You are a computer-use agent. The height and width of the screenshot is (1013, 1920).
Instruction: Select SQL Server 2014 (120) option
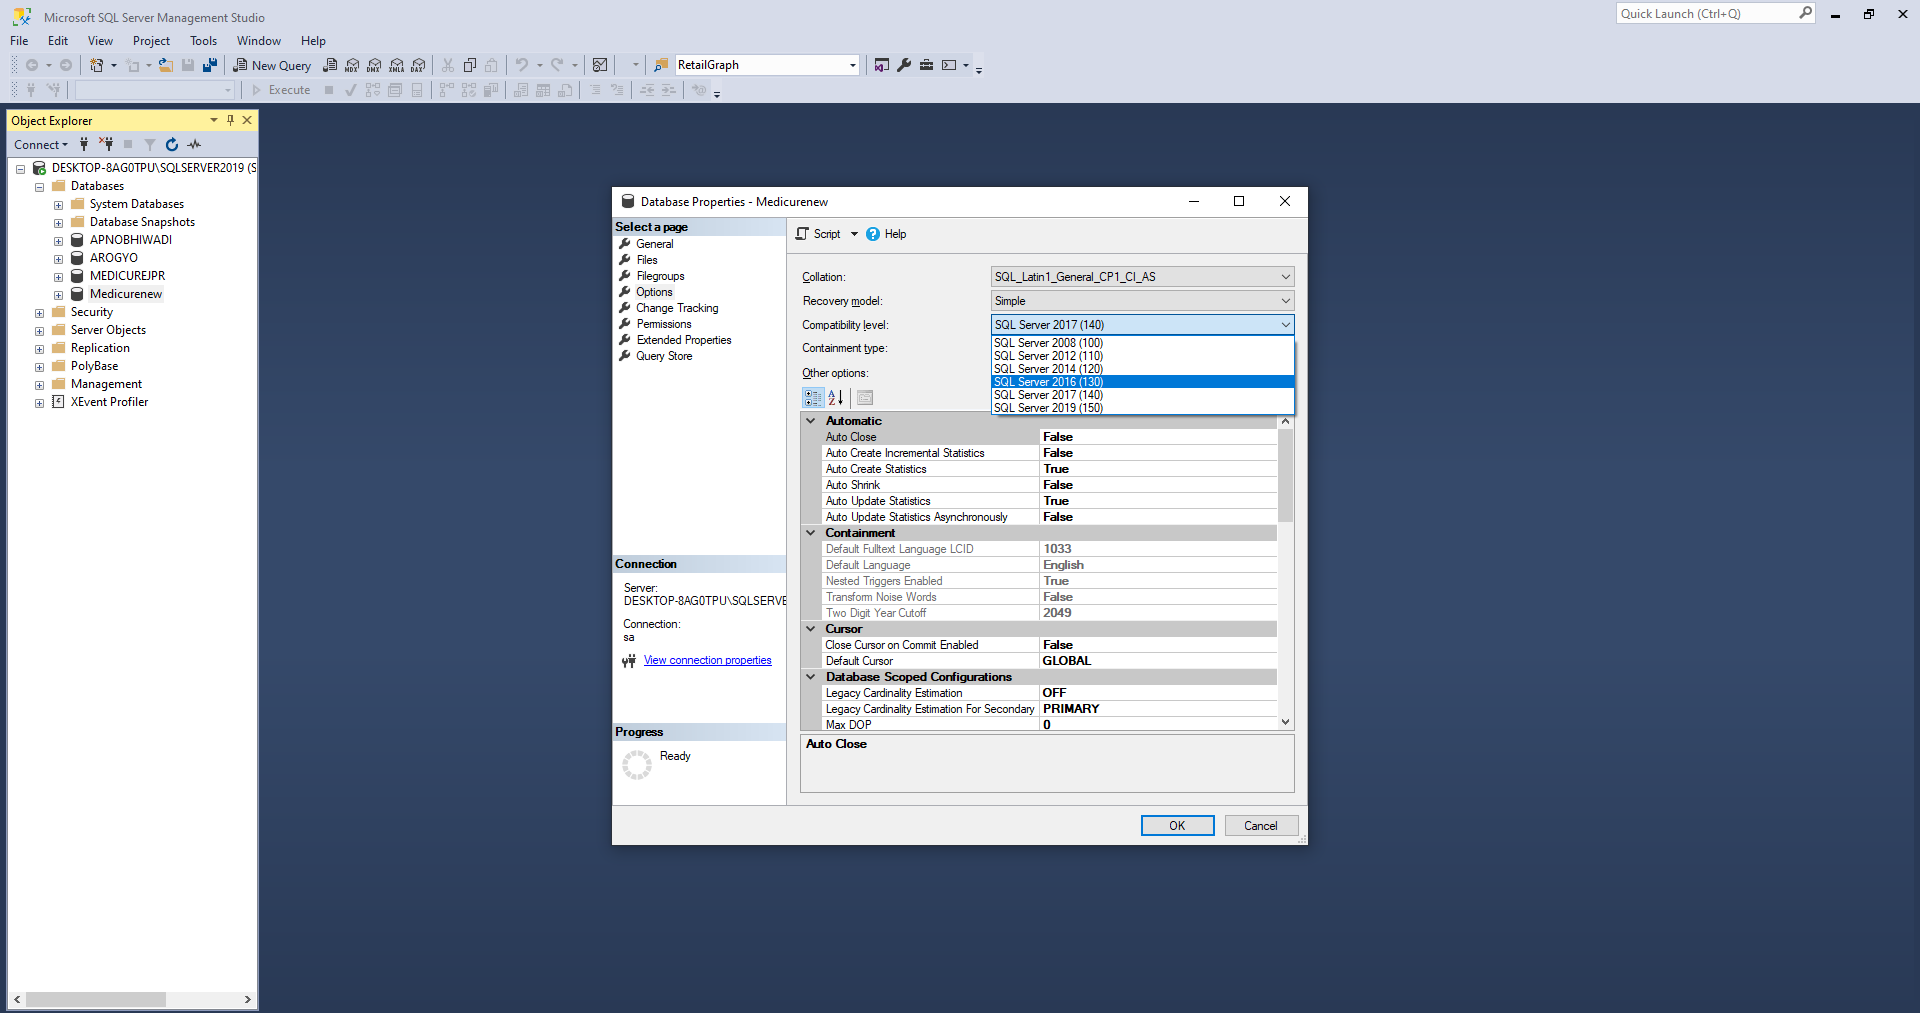[1142, 369]
